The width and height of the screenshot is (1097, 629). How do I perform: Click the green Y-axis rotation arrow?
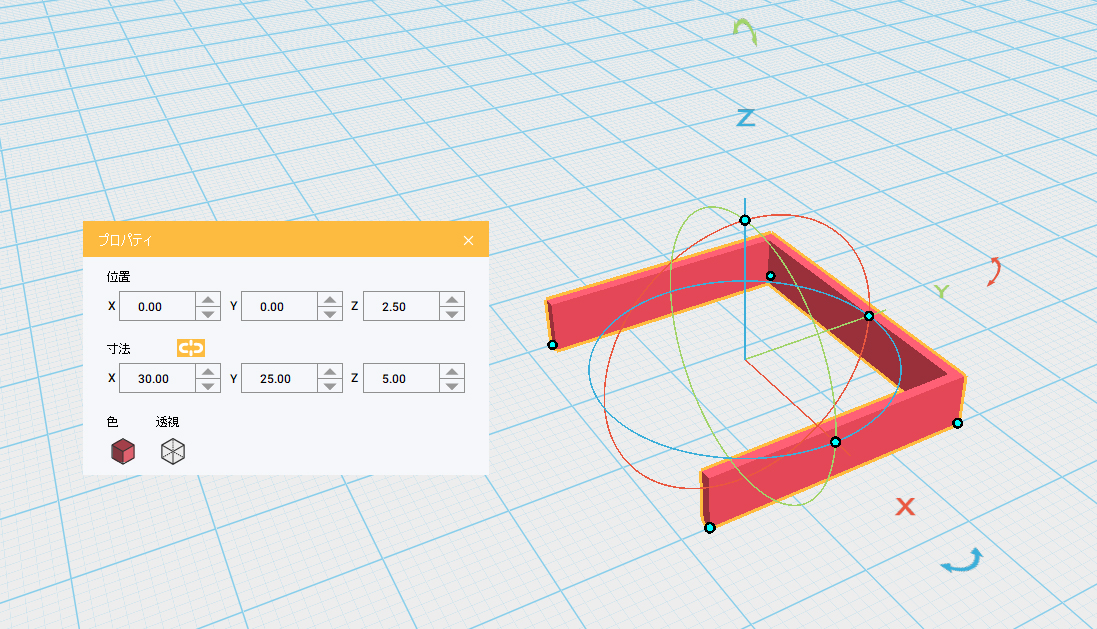(744, 31)
